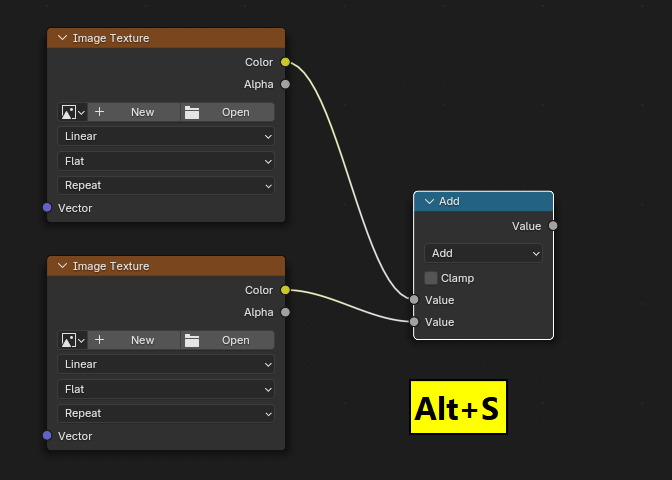Click the bottom Image Texture Vector input socket
Image resolution: width=672 pixels, height=480 pixels.
click(47, 436)
